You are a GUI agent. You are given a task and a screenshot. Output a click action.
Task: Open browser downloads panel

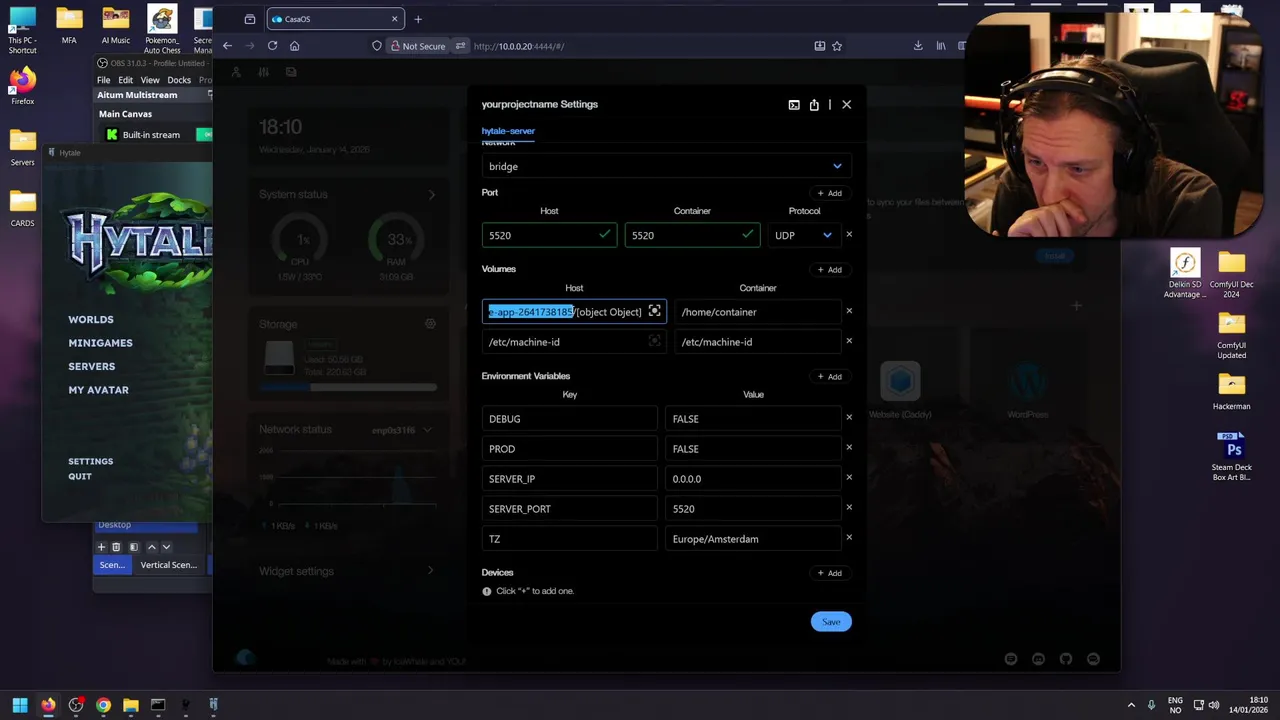click(918, 46)
